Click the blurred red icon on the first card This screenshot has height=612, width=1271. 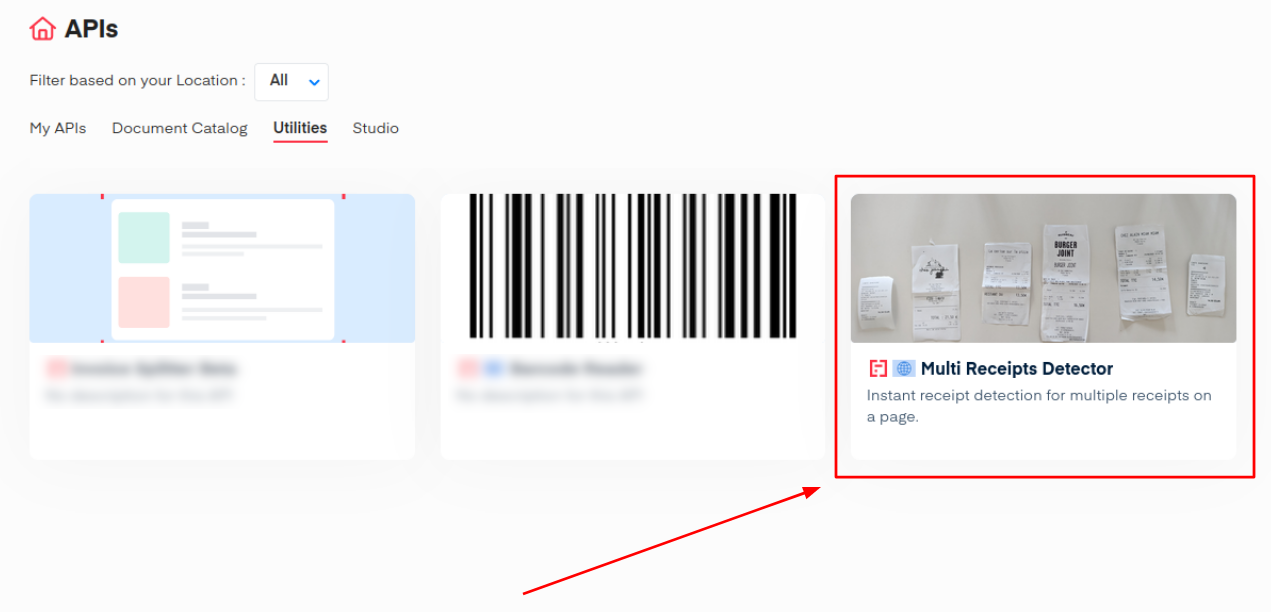point(55,369)
